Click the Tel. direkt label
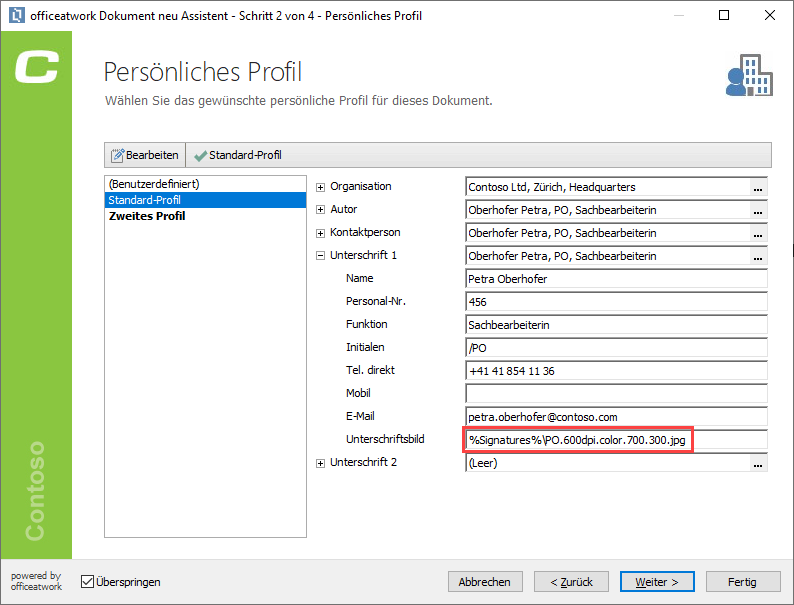 (370, 370)
